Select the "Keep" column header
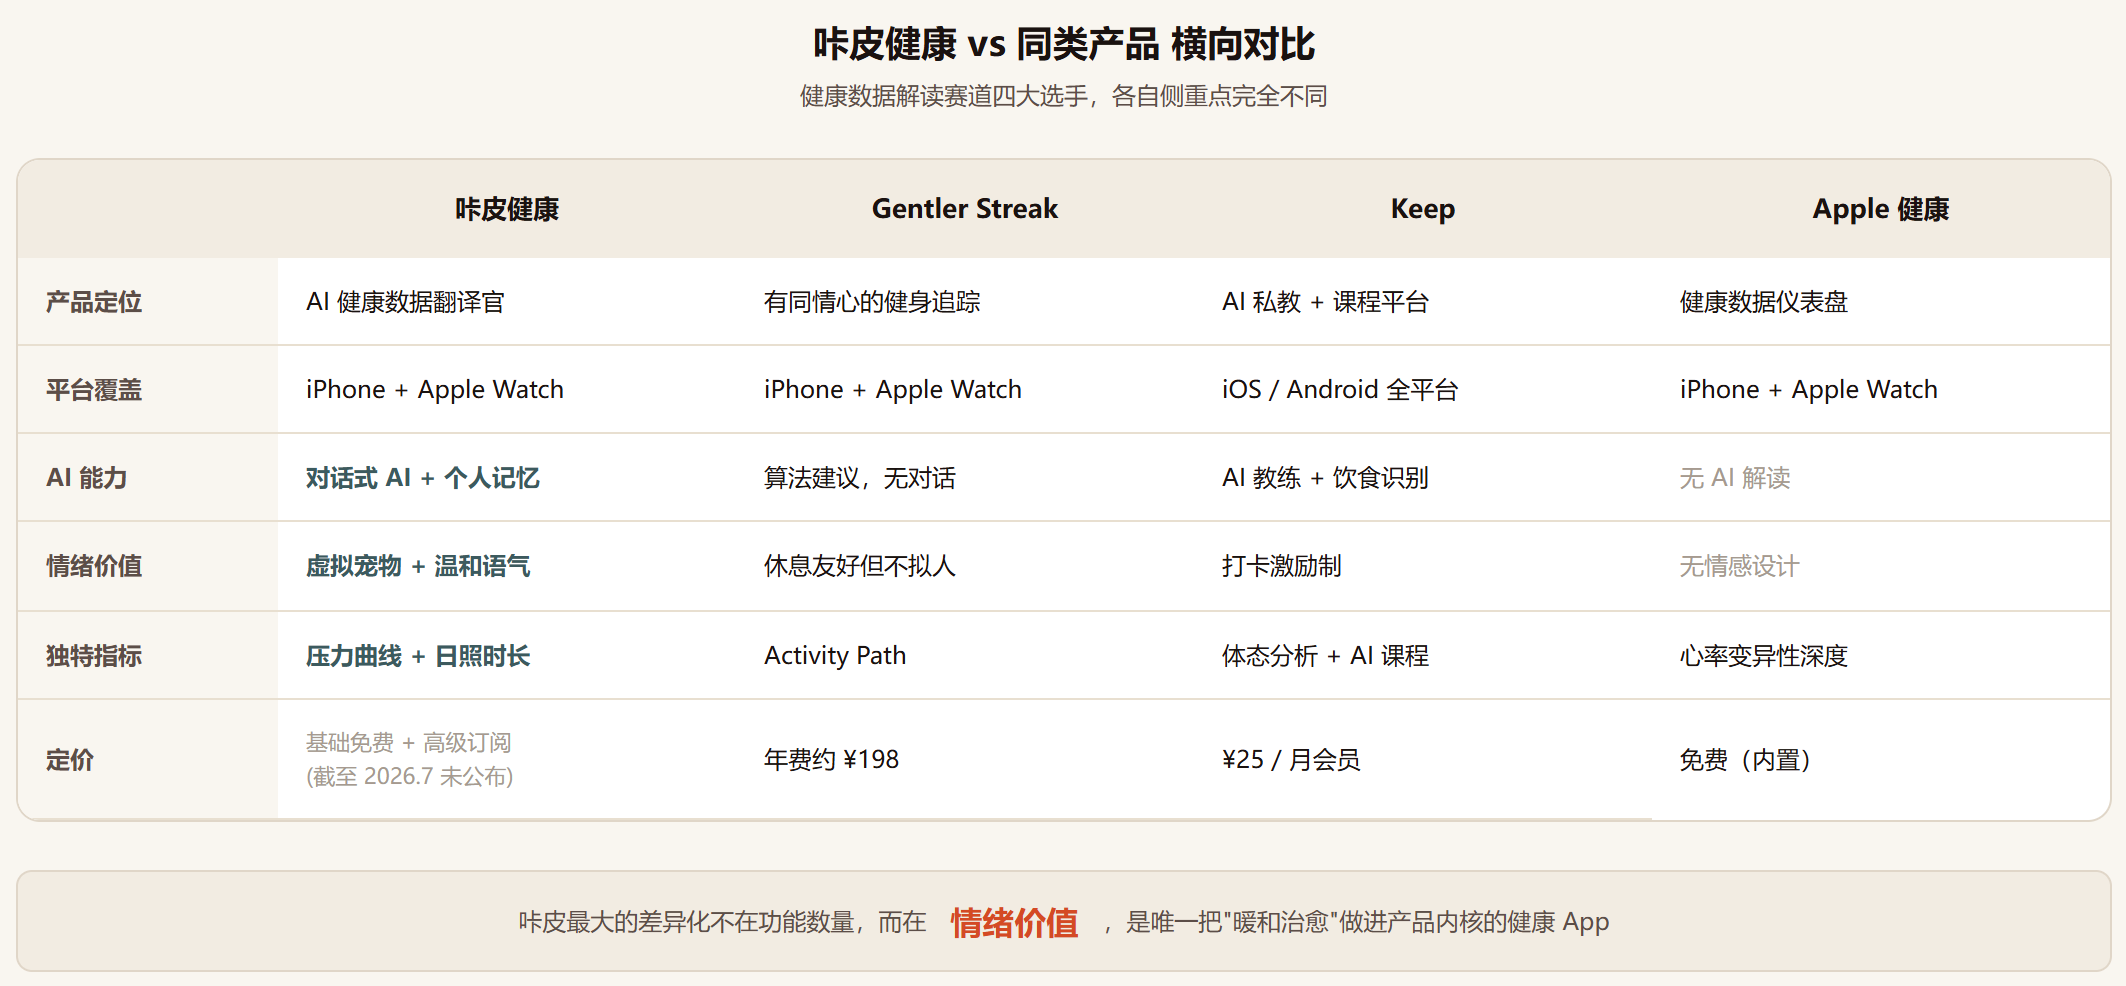This screenshot has width=2126, height=986. pos(1423,209)
